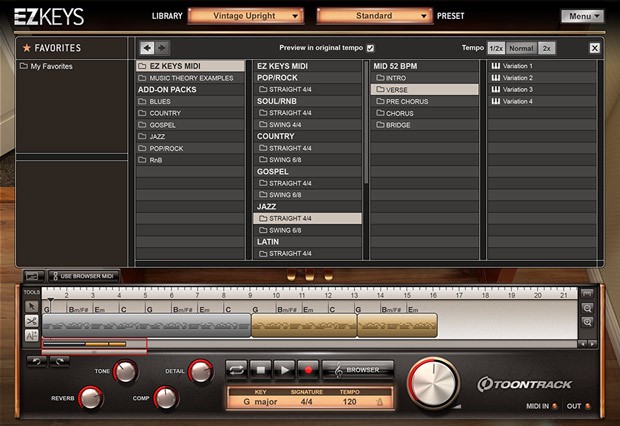Open the PRE CHORUS folder

pyautogui.click(x=424, y=101)
